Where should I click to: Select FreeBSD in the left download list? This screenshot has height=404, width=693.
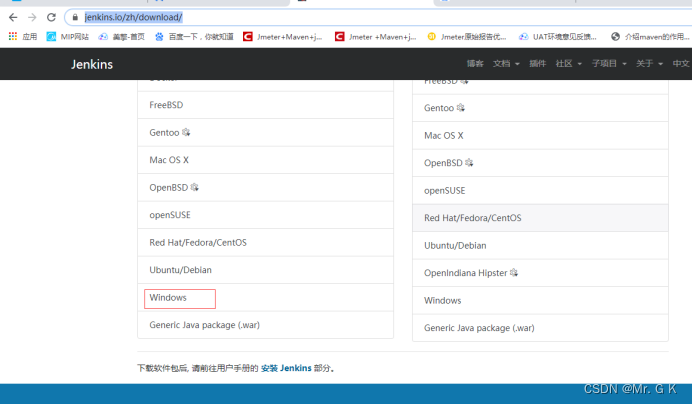265,105
